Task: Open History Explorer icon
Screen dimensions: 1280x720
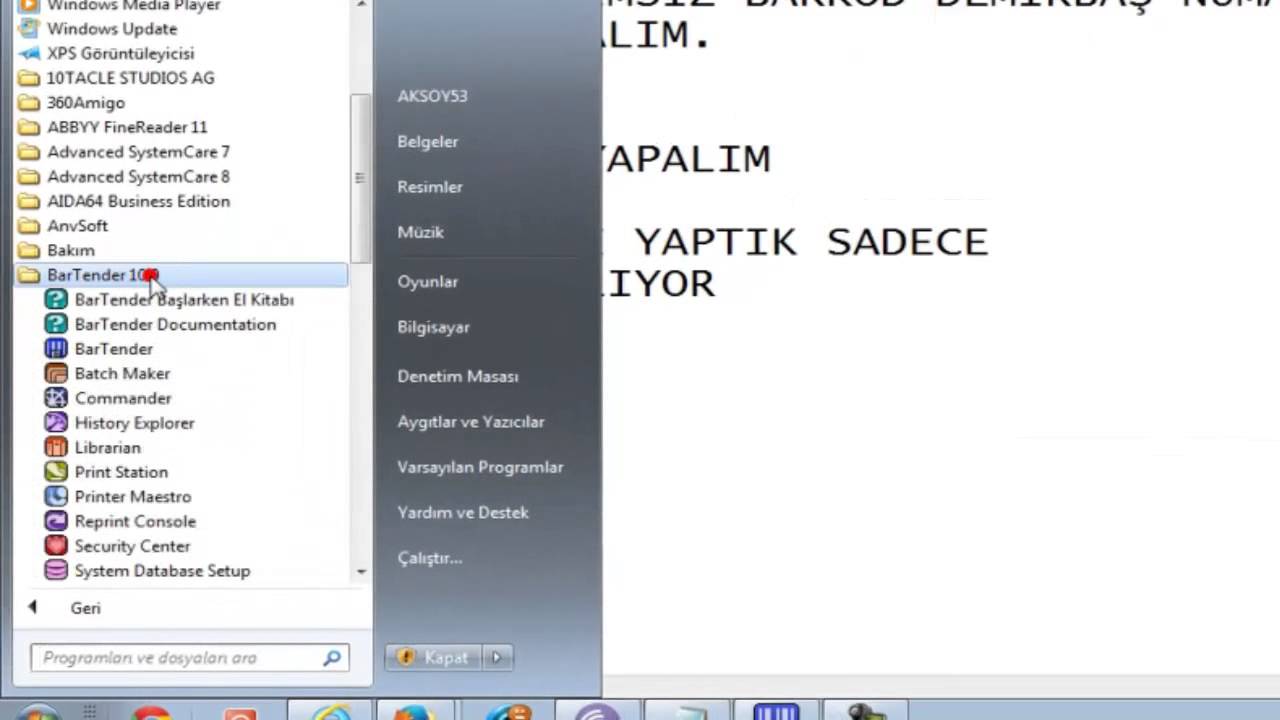Action: tap(57, 423)
